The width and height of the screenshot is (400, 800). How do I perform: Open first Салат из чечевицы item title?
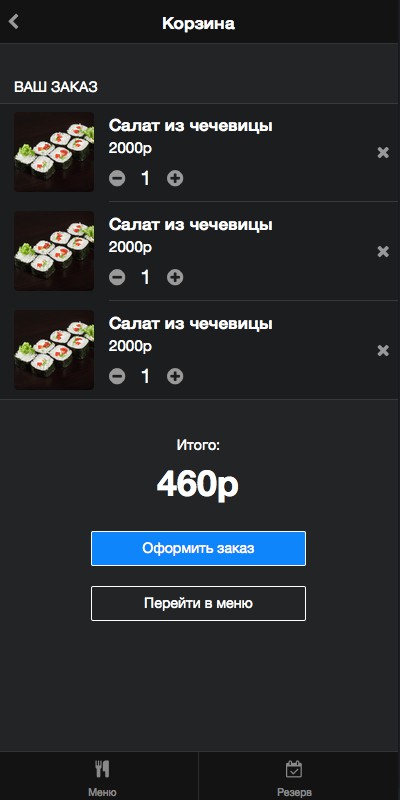(191, 126)
